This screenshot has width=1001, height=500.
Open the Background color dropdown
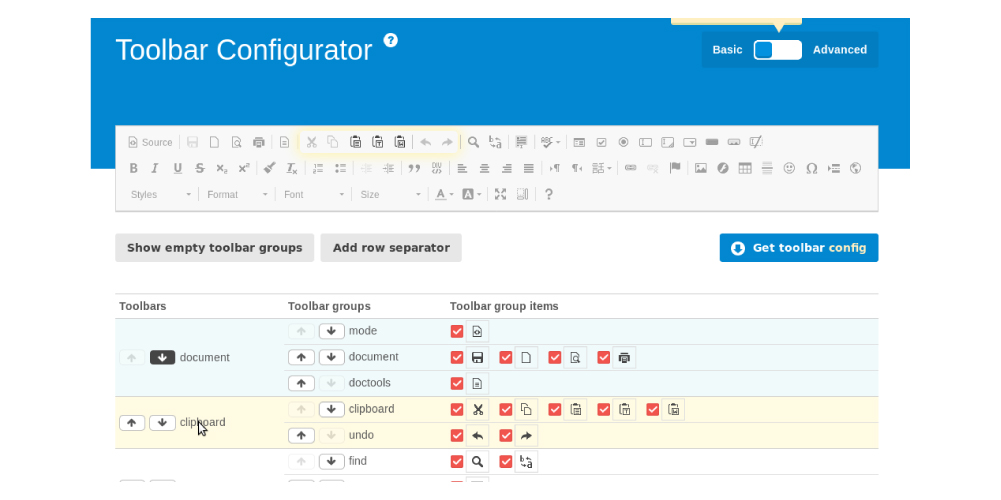tap(472, 194)
